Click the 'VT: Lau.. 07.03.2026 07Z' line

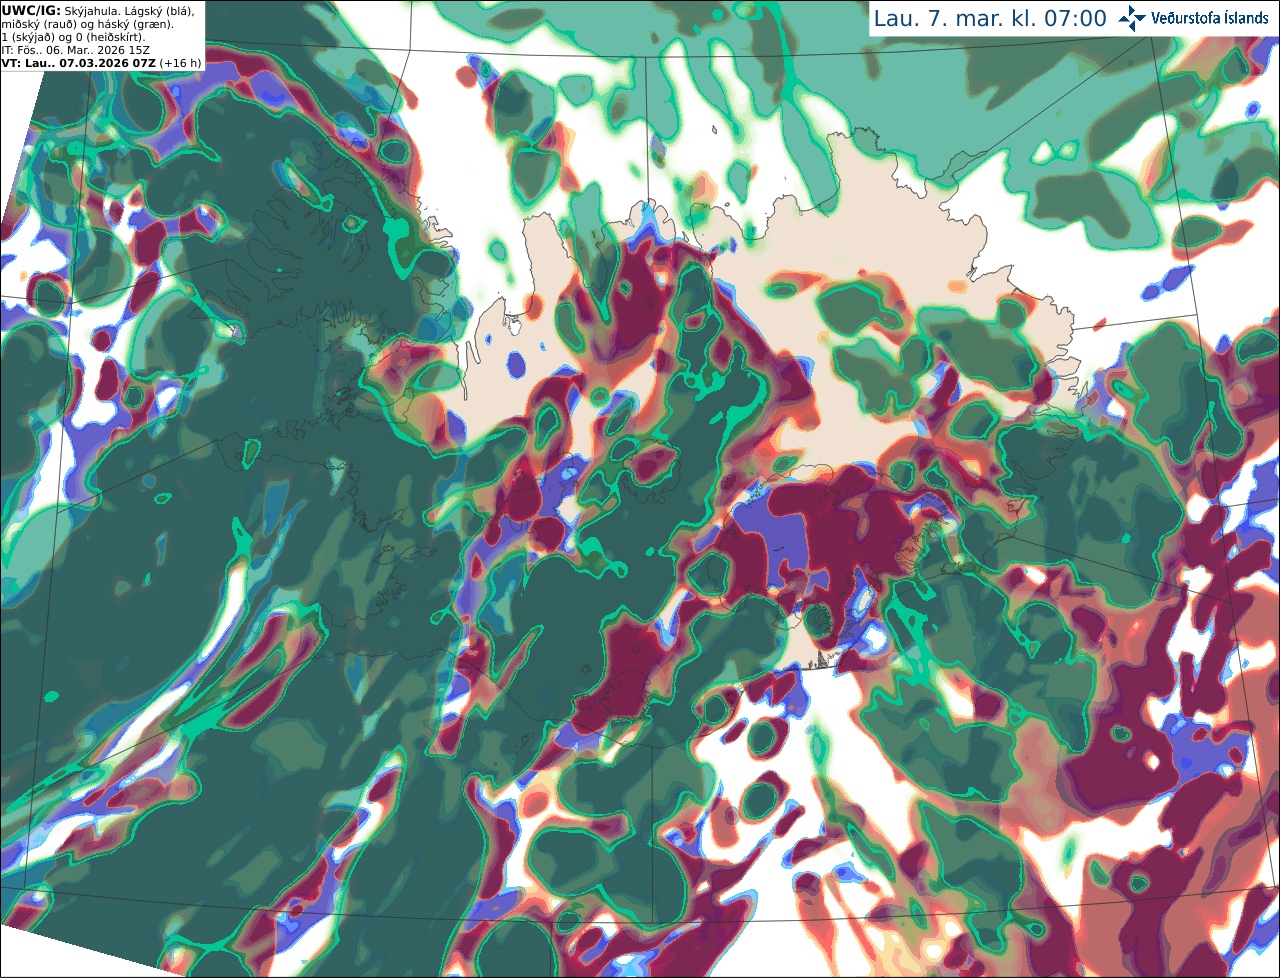79,62
